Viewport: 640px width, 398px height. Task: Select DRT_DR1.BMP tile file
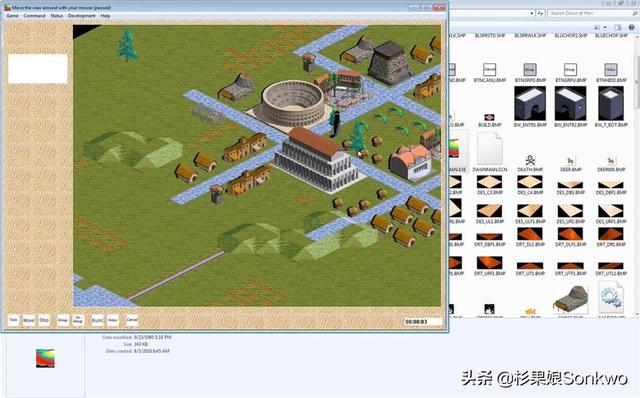click(x=611, y=237)
